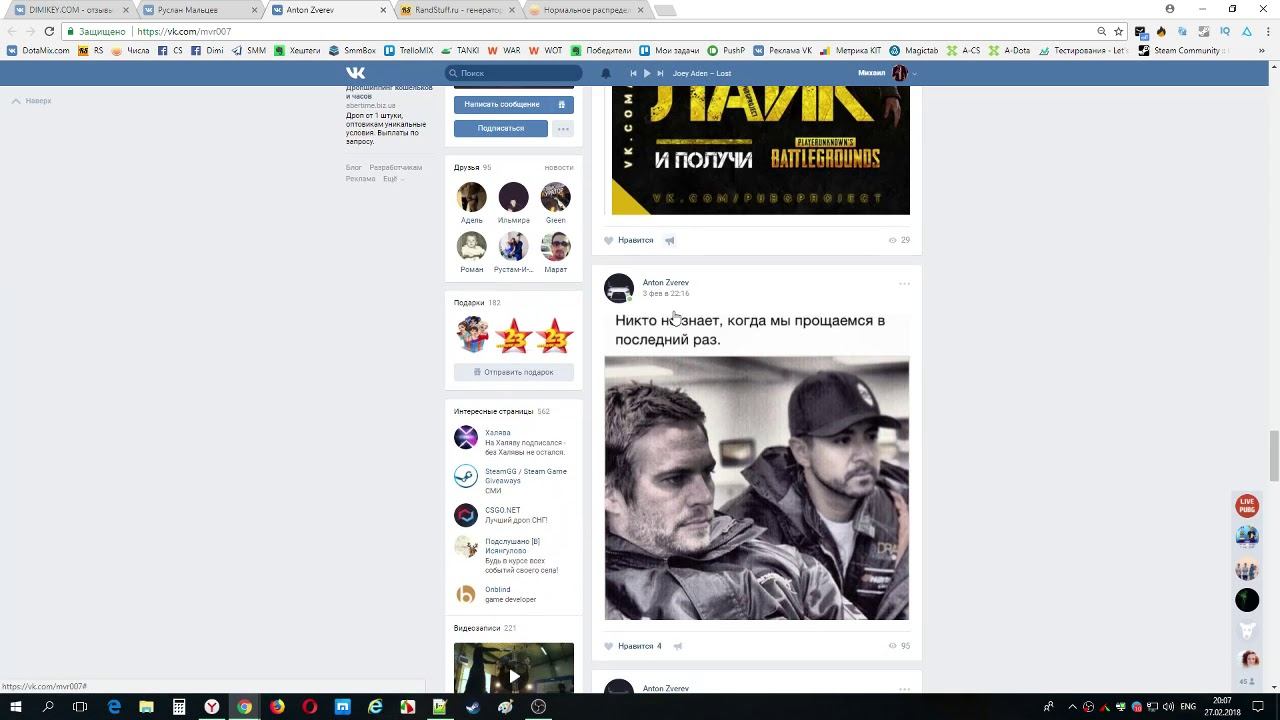Open the VK notifications bell
Viewport: 1280px width, 720px height.
pyautogui.click(x=605, y=73)
